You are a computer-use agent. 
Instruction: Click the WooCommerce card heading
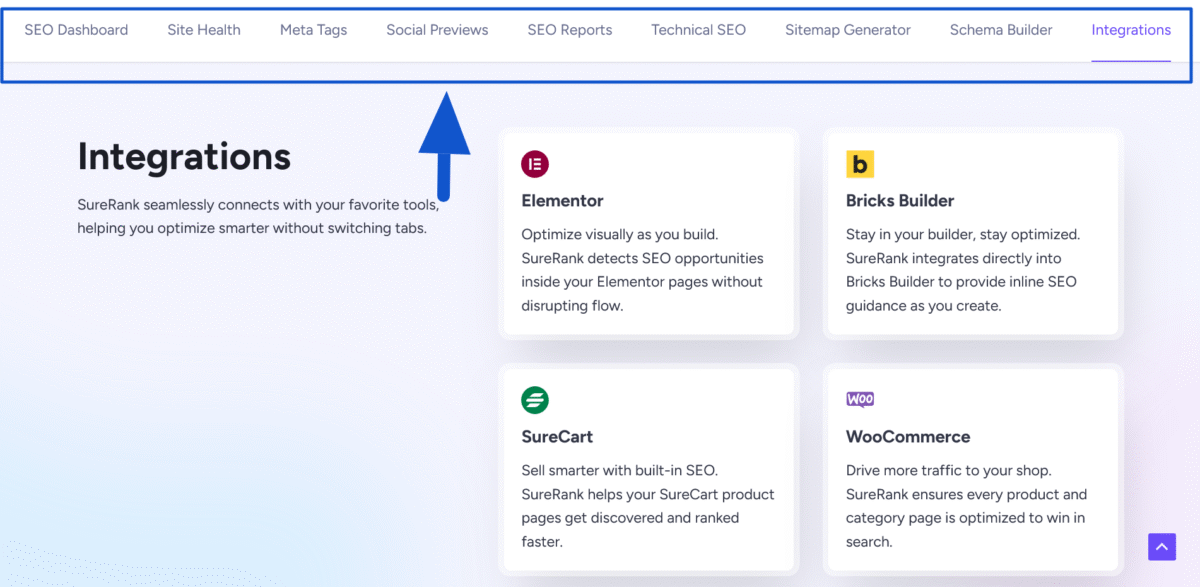(908, 436)
